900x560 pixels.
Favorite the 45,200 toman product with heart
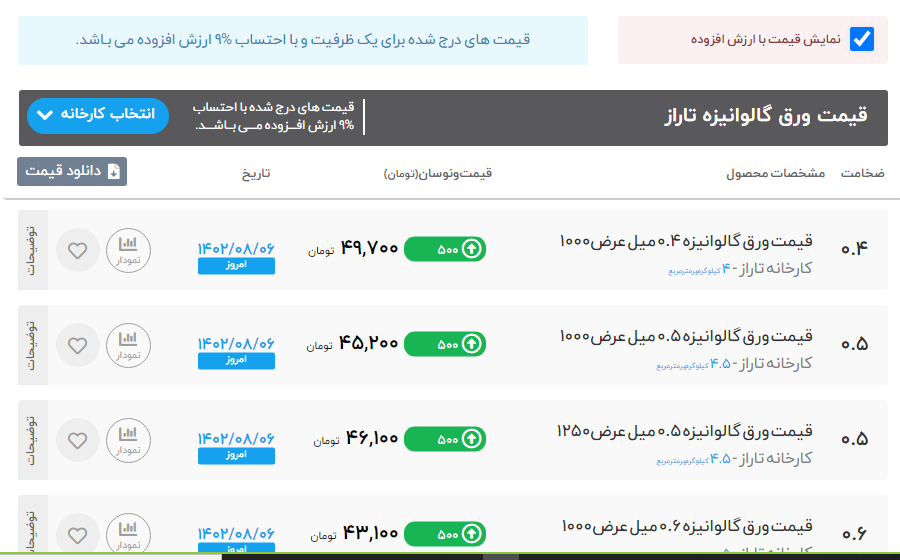[77, 345]
